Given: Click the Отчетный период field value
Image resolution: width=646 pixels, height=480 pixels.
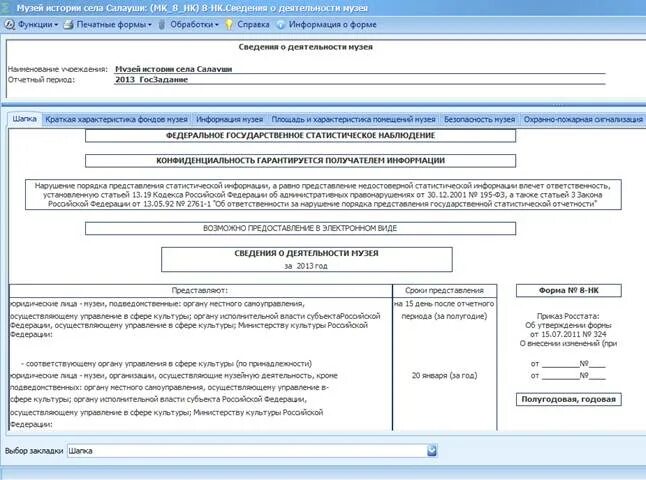Looking at the screenshot, I should (x=360, y=80).
